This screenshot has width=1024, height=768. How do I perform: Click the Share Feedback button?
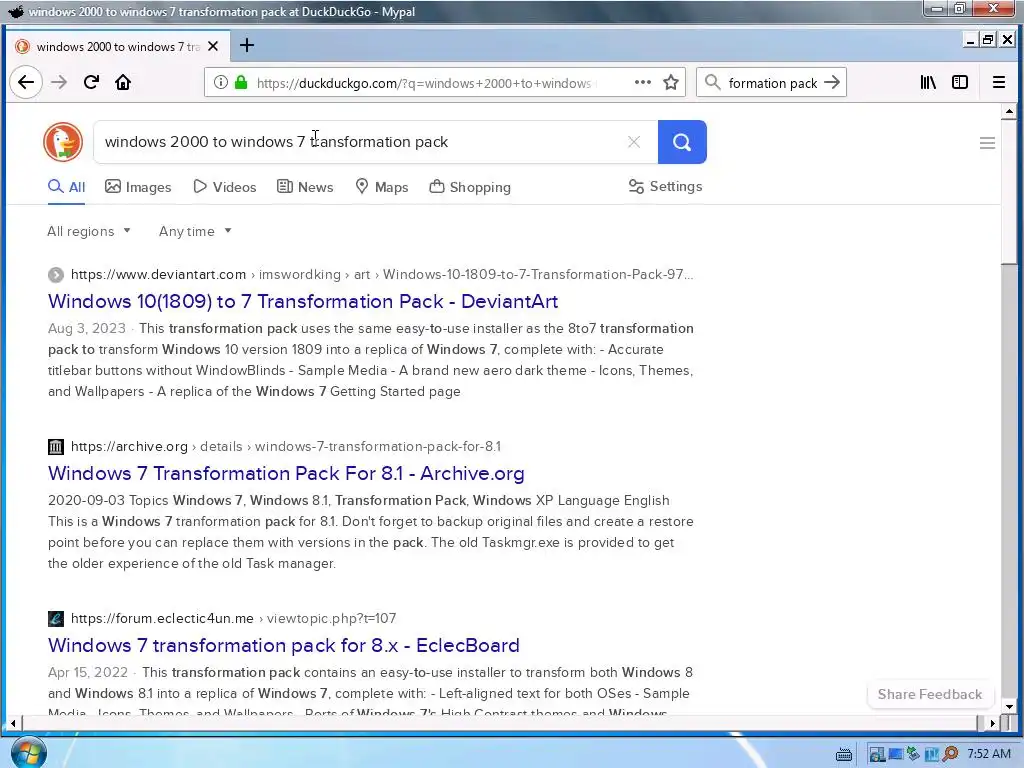(x=930, y=694)
